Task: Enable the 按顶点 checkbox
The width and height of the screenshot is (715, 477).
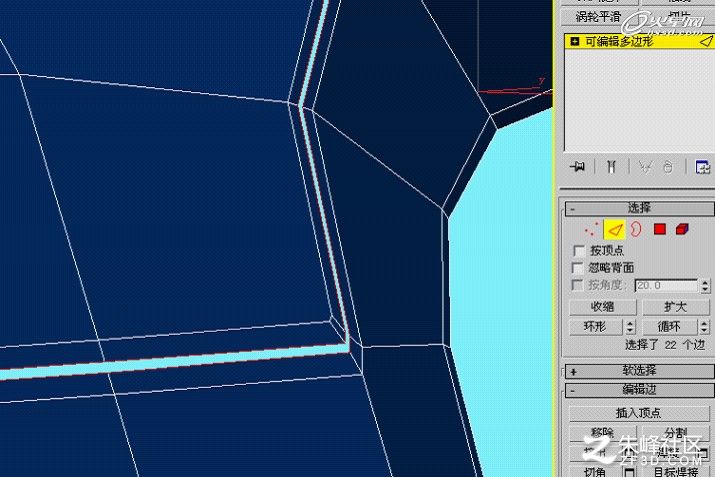Action: coord(579,250)
